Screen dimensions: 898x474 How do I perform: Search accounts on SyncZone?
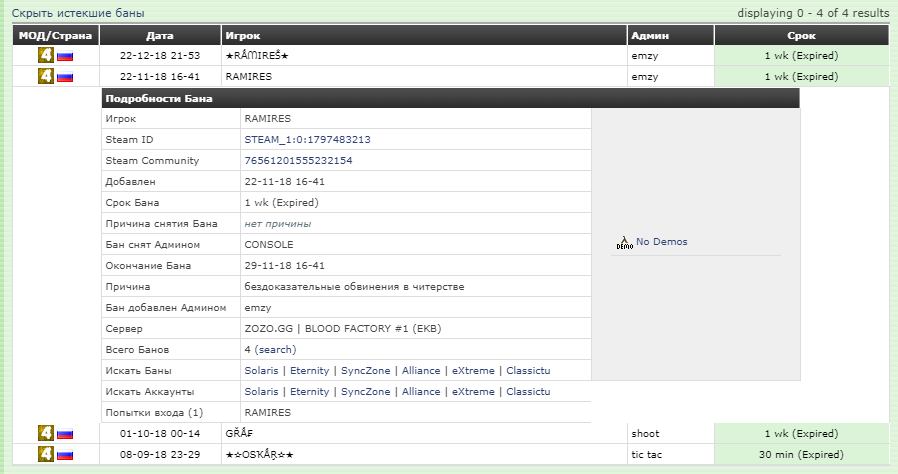tap(365, 392)
